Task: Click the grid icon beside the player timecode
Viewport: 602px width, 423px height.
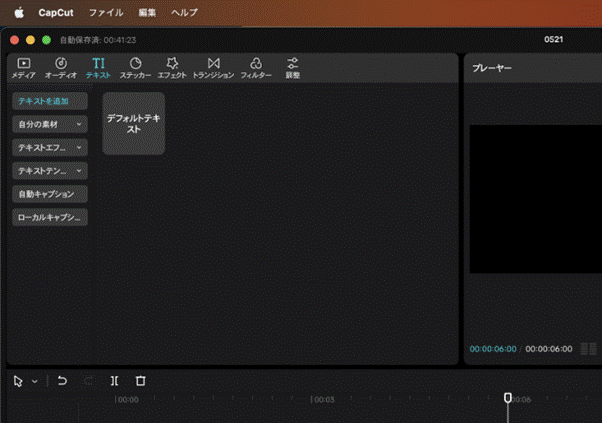Action: [589, 349]
